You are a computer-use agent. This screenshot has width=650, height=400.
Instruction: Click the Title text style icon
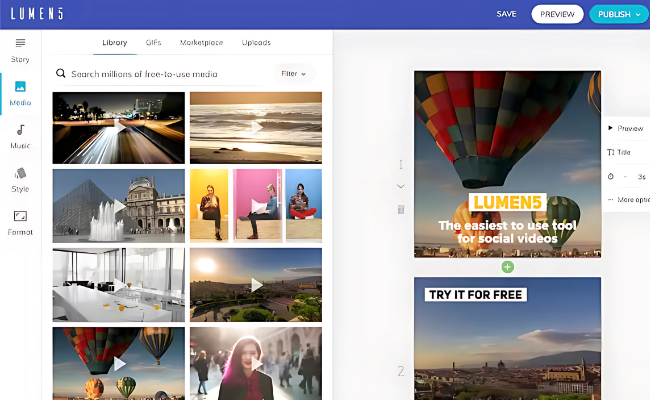[611, 152]
